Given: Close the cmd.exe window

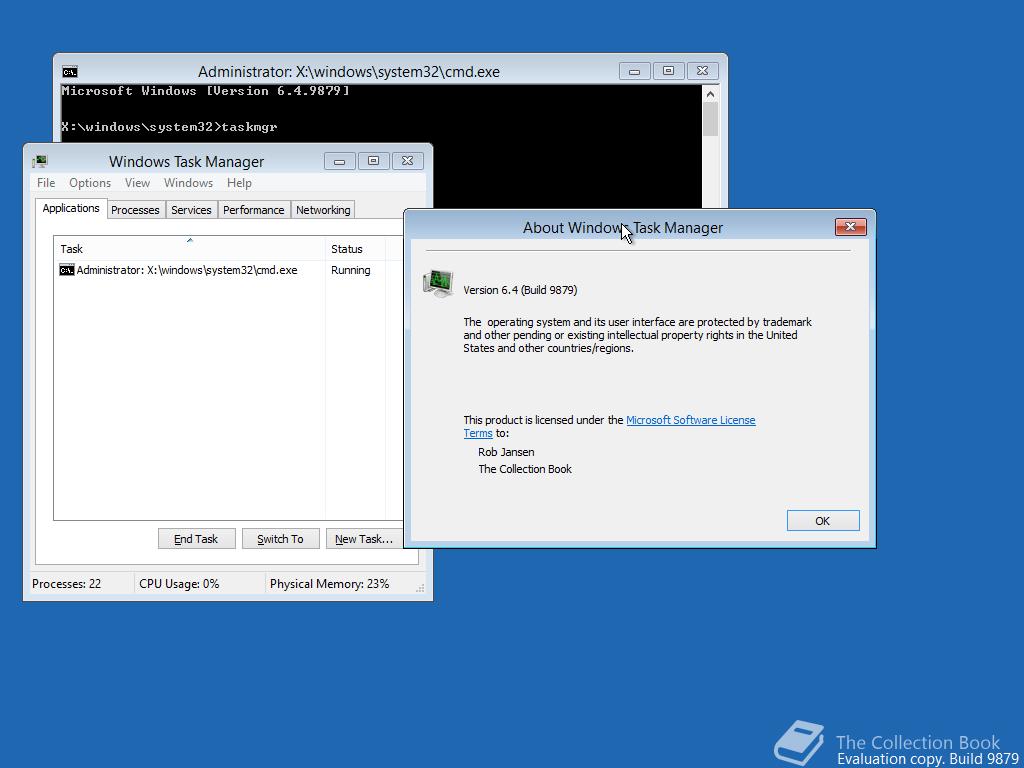Looking at the screenshot, I should pyautogui.click(x=703, y=71).
